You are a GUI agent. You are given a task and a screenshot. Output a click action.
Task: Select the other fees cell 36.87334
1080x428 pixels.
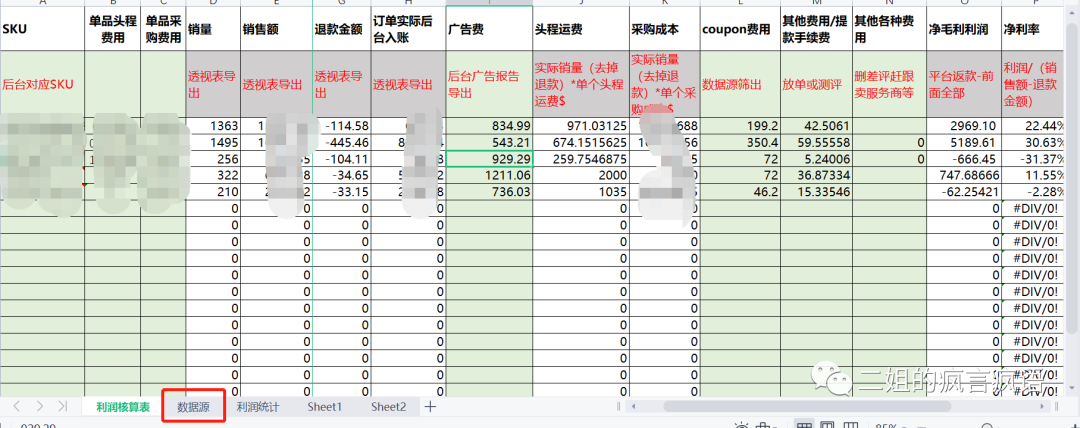(816, 176)
